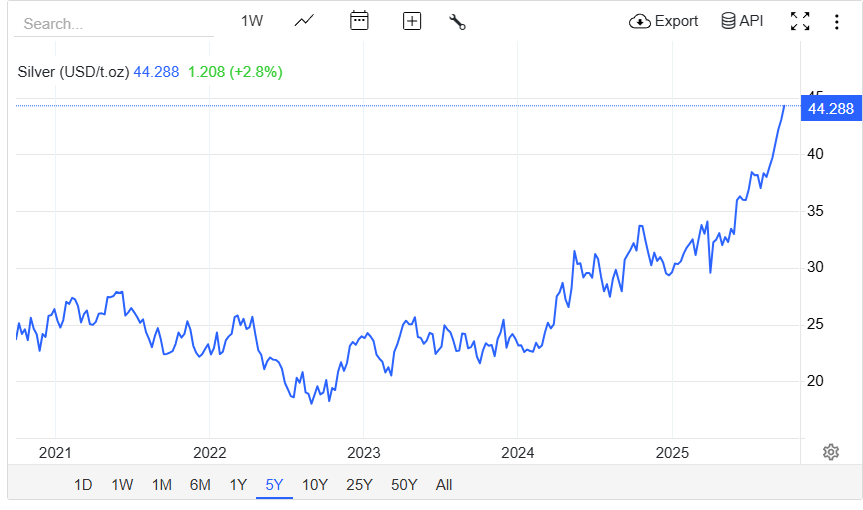Click the Export cloud download button
The height and width of the screenshot is (510, 863).
663,21
